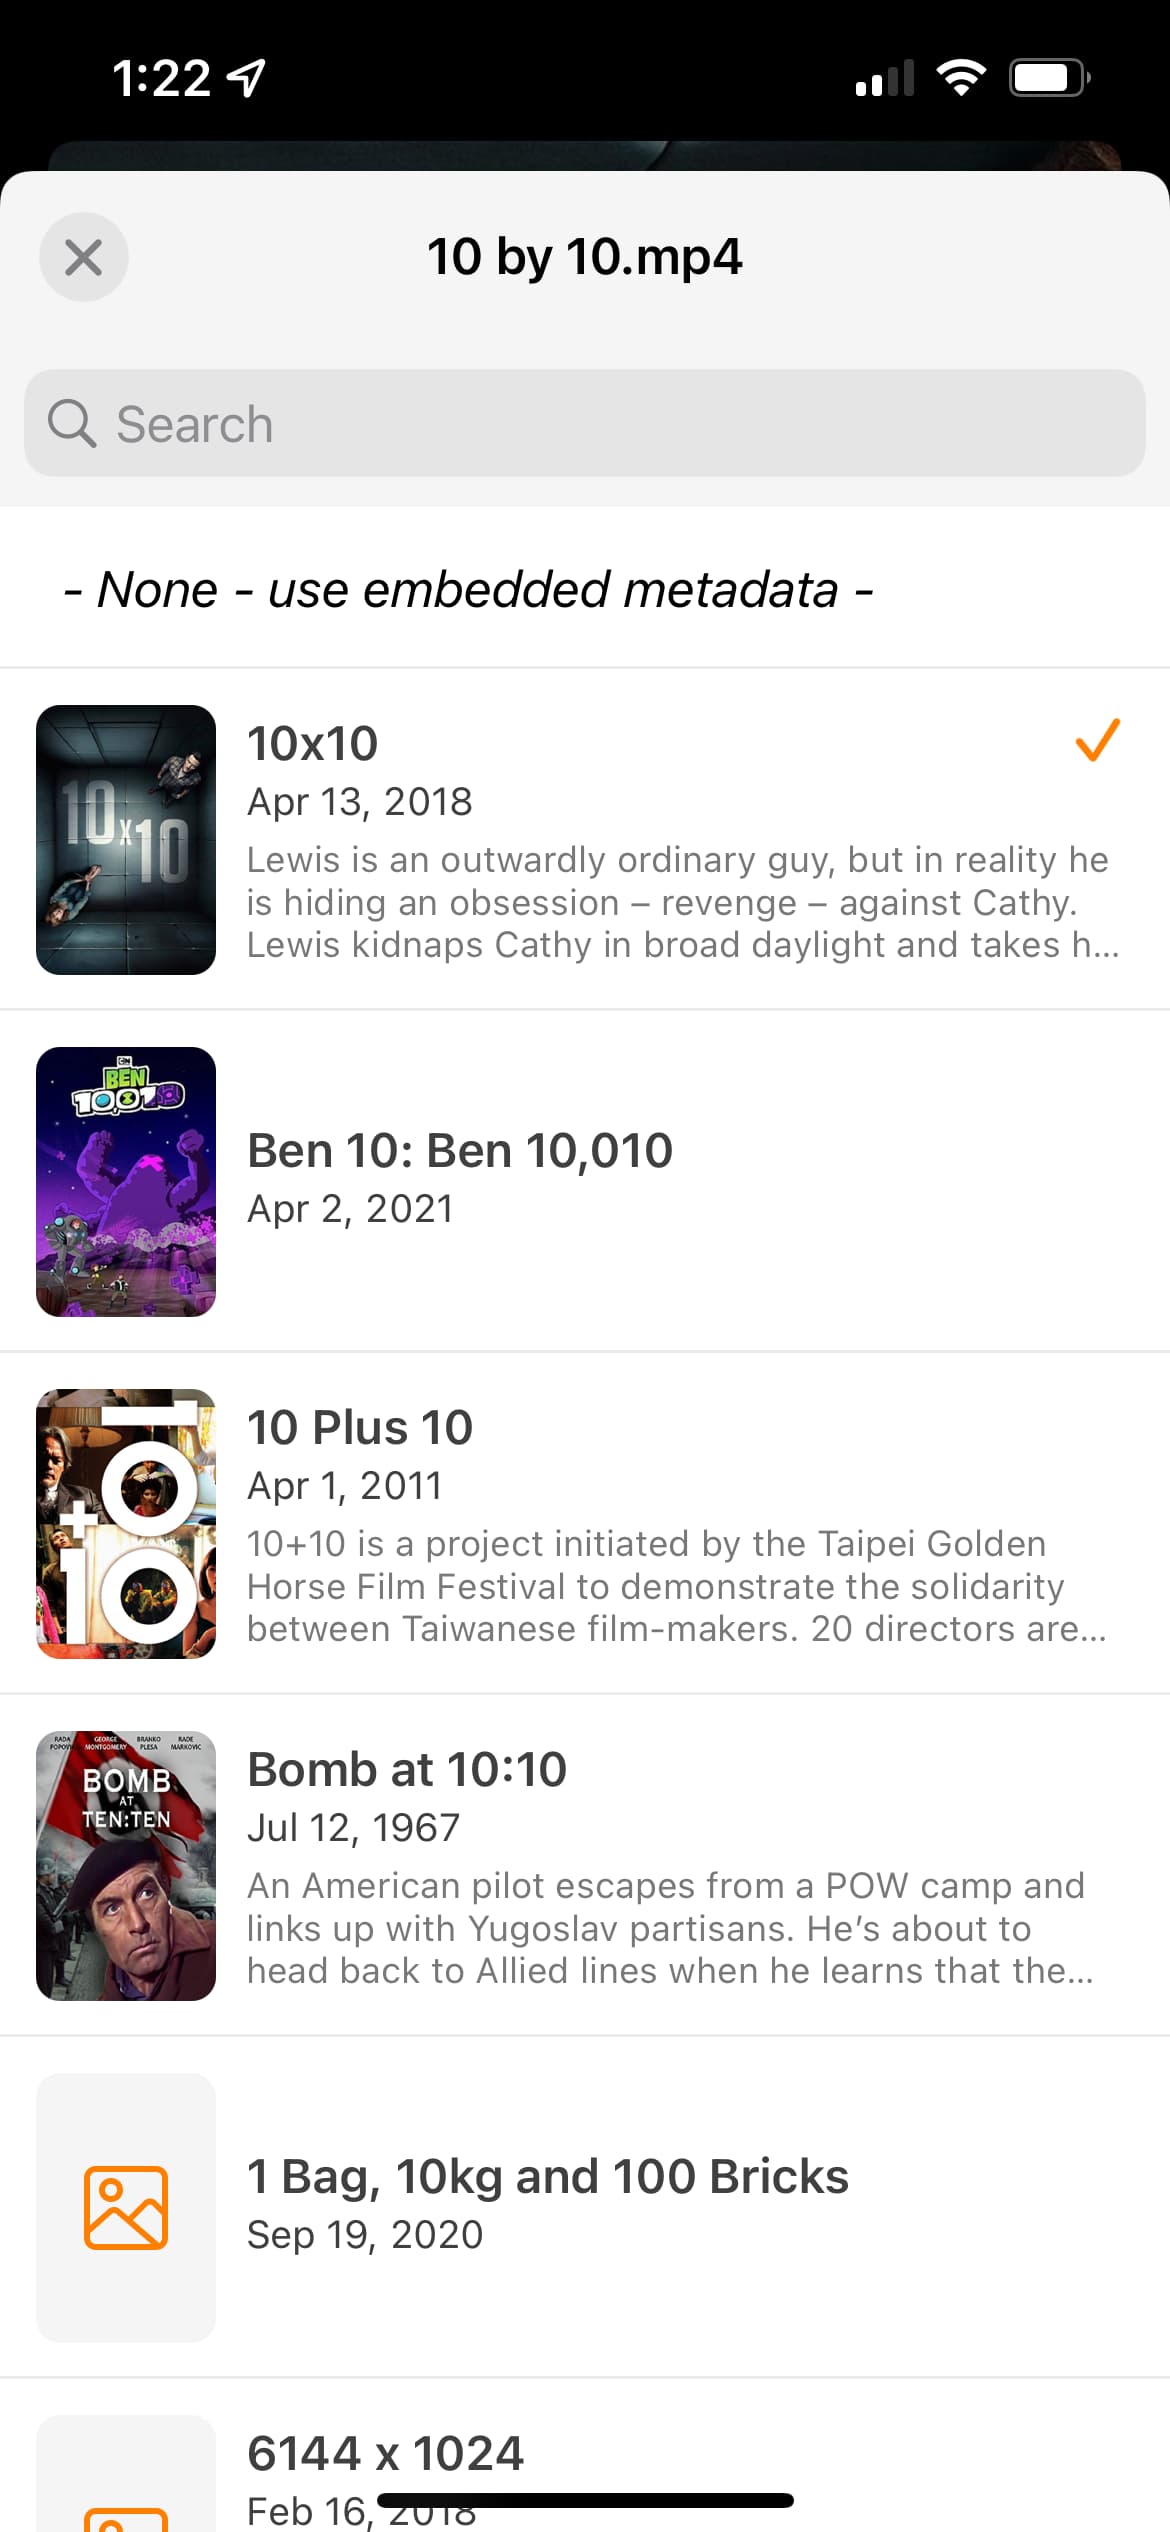Select the 6144 x 1024 result
The image size is (1170, 2532).
[x=585, y=2456]
